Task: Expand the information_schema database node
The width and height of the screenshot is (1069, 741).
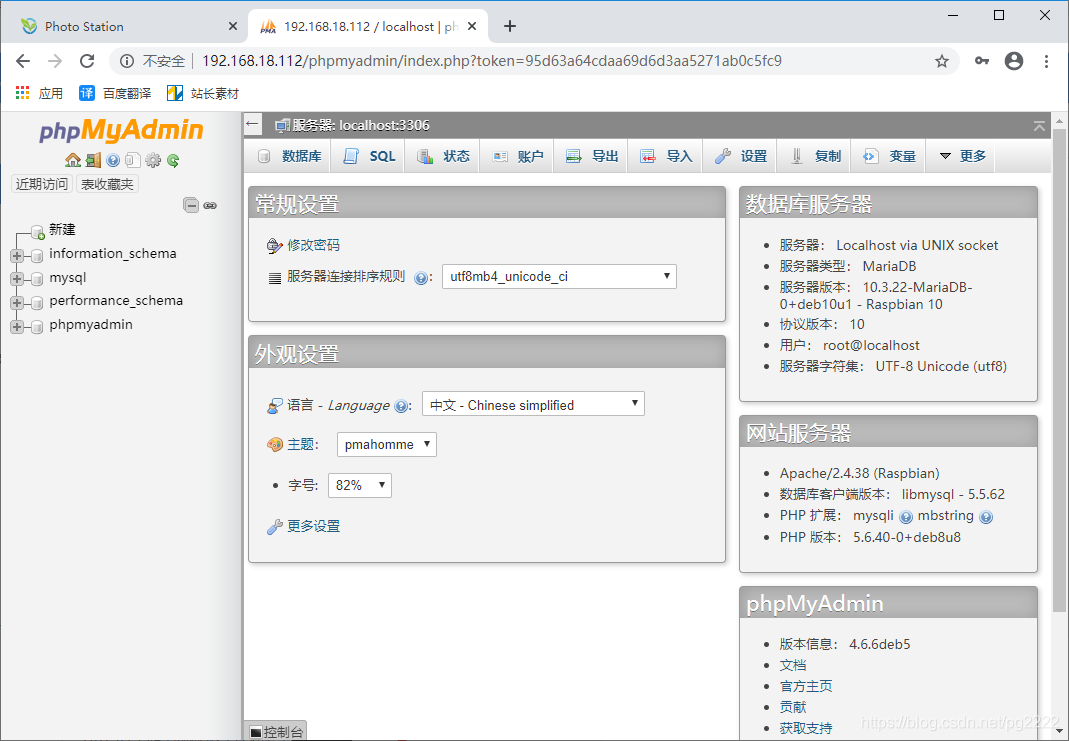Action: tap(17, 256)
